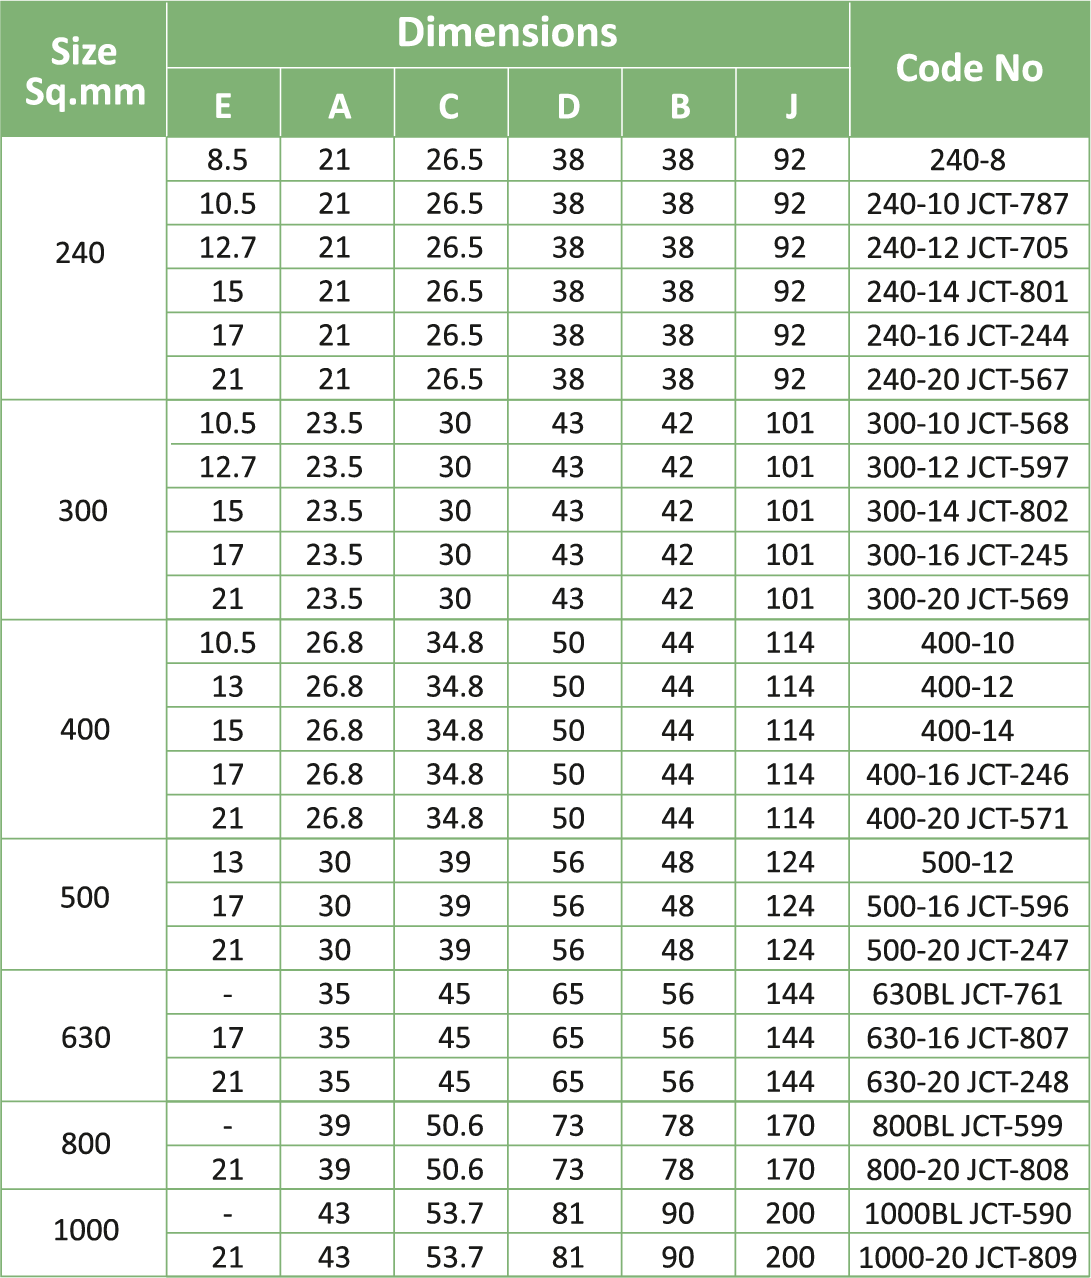Select code 500-20 JCT-247
Viewport: 1091px width, 1278px height.
(967, 950)
